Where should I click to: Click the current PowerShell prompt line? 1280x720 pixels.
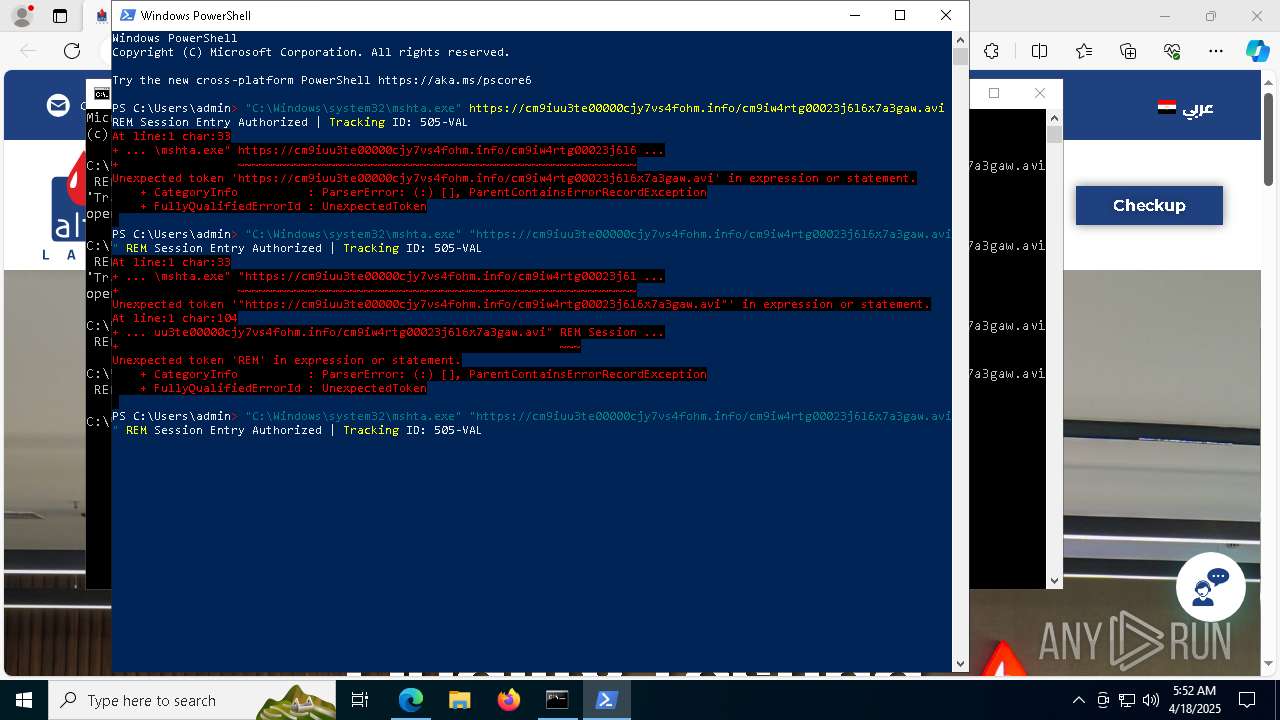click(x=531, y=423)
